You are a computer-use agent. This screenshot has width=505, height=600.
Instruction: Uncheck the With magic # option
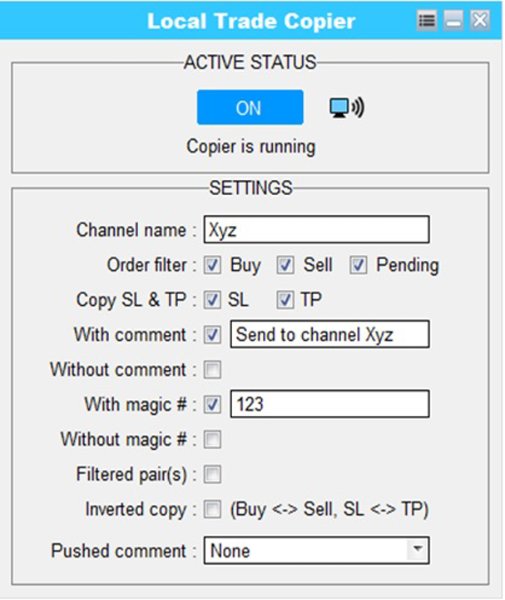(x=212, y=404)
